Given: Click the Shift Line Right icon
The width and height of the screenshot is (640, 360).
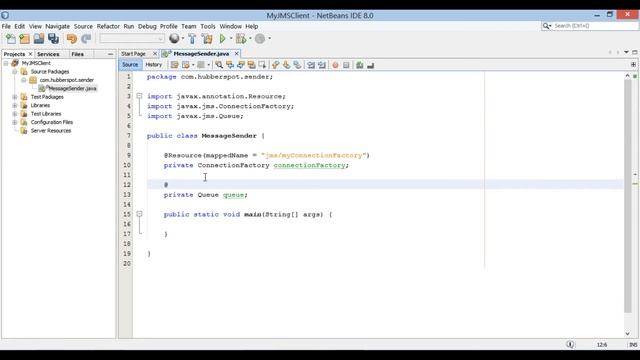Looking at the screenshot, I should pyautogui.click(x=322, y=65).
